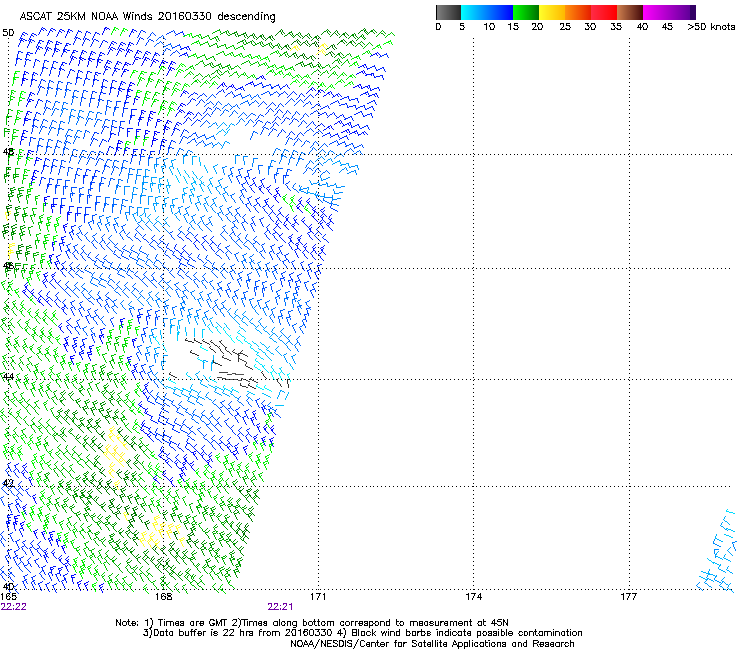Click the purple time stamp '22:21'
Screen dimensions: 740x650
click(280, 607)
